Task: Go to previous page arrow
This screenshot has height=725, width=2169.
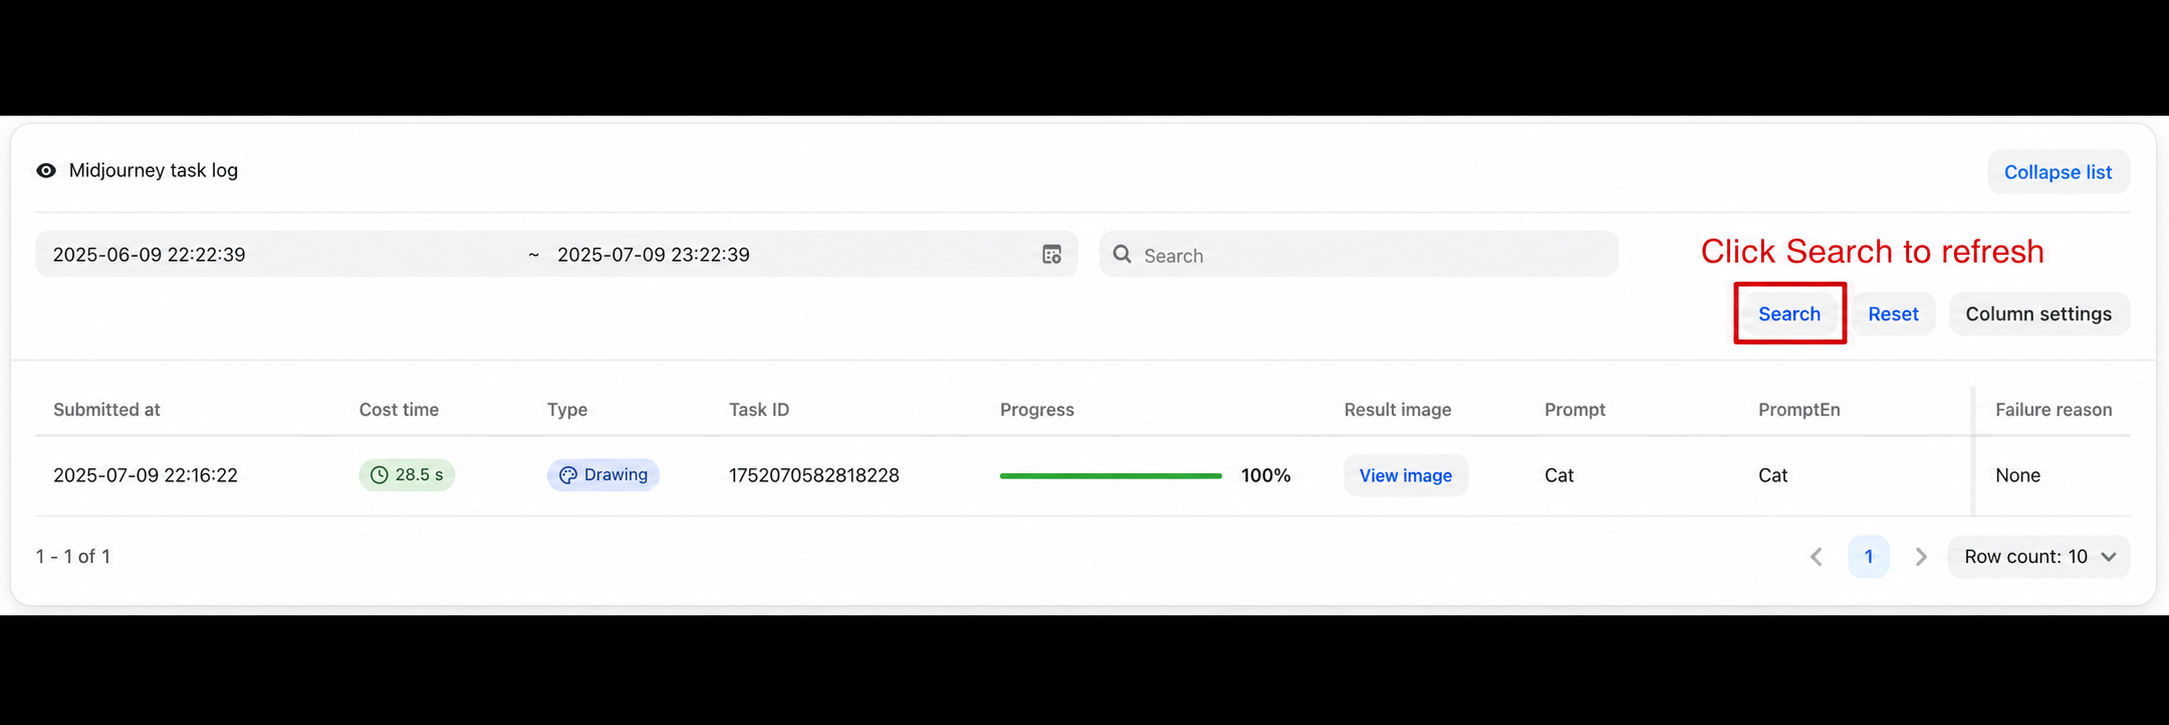Action: tap(1816, 557)
